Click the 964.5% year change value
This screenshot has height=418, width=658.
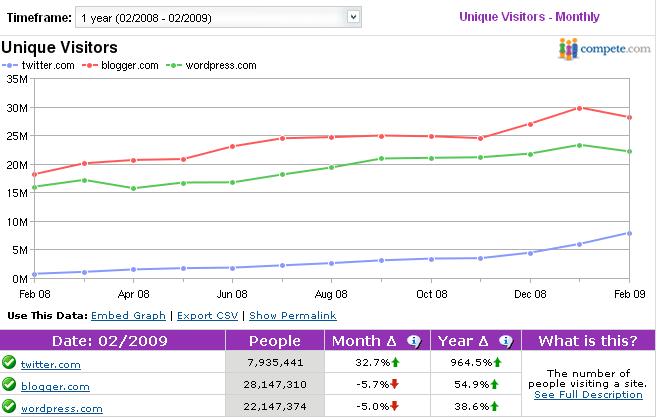coord(471,362)
